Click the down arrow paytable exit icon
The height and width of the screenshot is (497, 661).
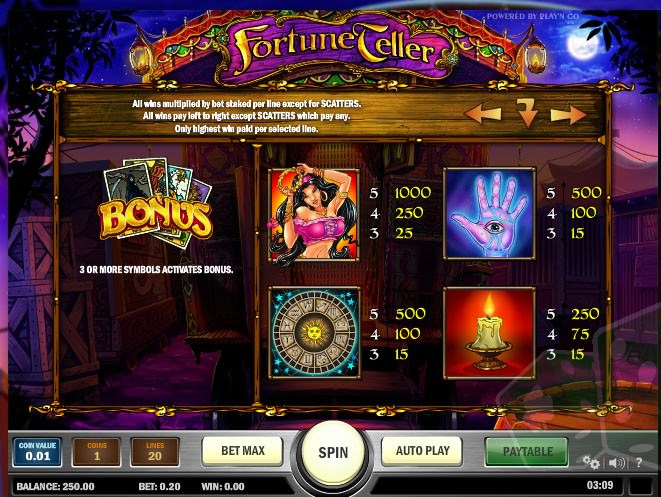(527, 113)
